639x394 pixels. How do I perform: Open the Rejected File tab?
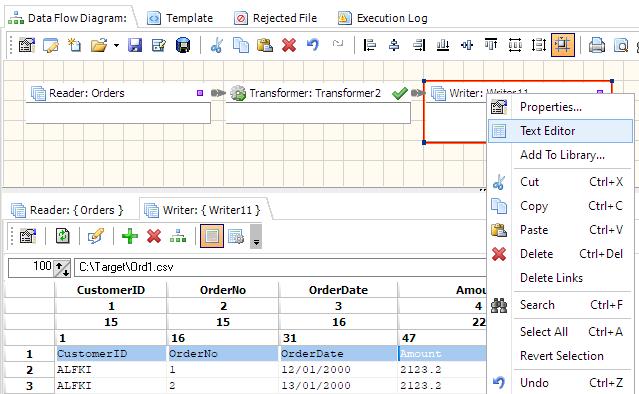pyautogui.click(x=275, y=18)
